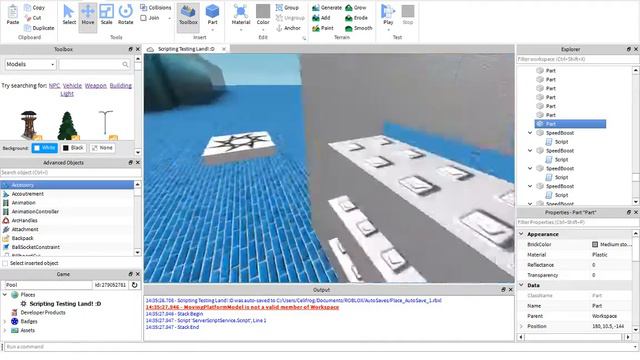Select the watchtower model thumbnail
640x360 pixels.
(x=30, y=125)
